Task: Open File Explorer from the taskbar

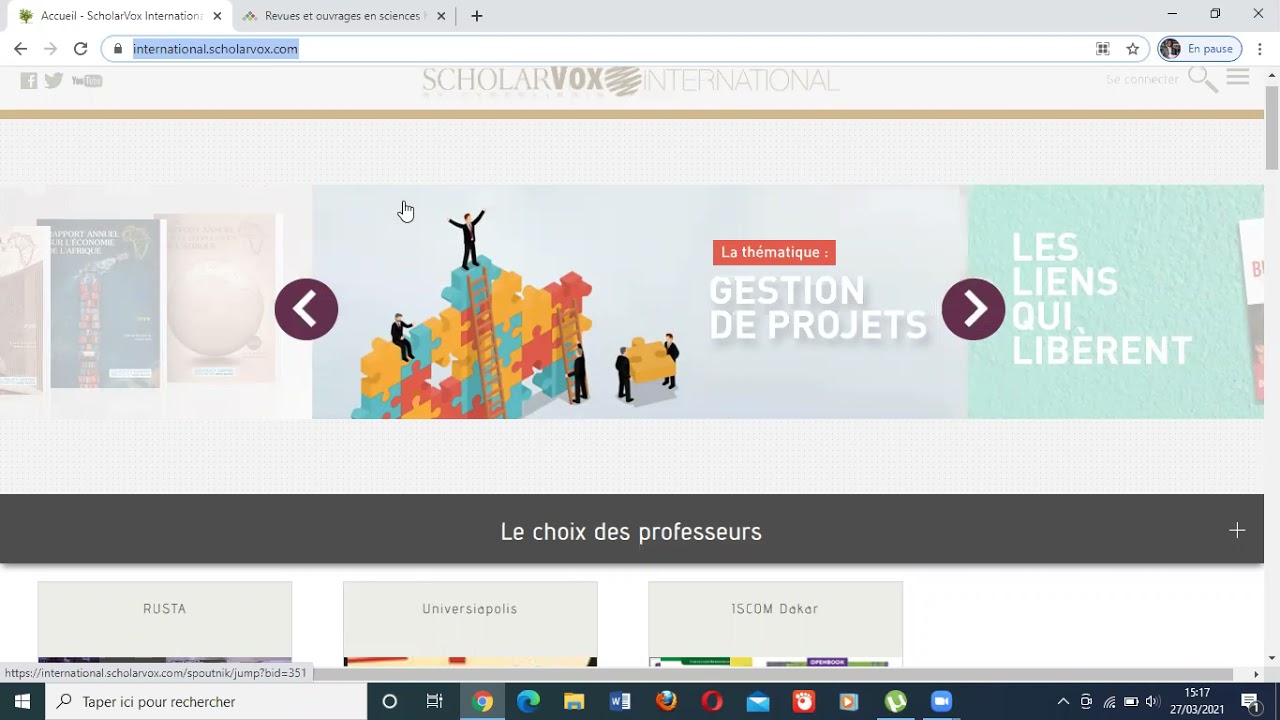Action: tap(574, 702)
